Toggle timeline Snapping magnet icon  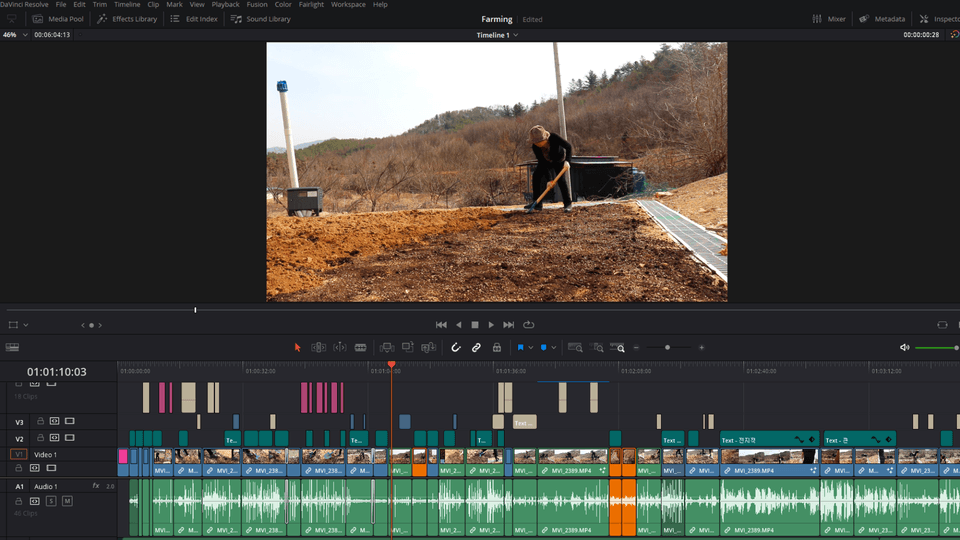(456, 347)
